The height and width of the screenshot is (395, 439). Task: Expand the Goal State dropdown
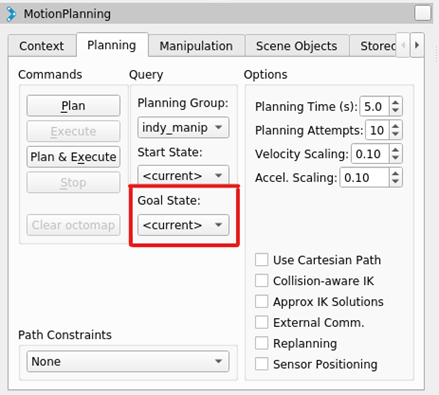click(x=183, y=225)
